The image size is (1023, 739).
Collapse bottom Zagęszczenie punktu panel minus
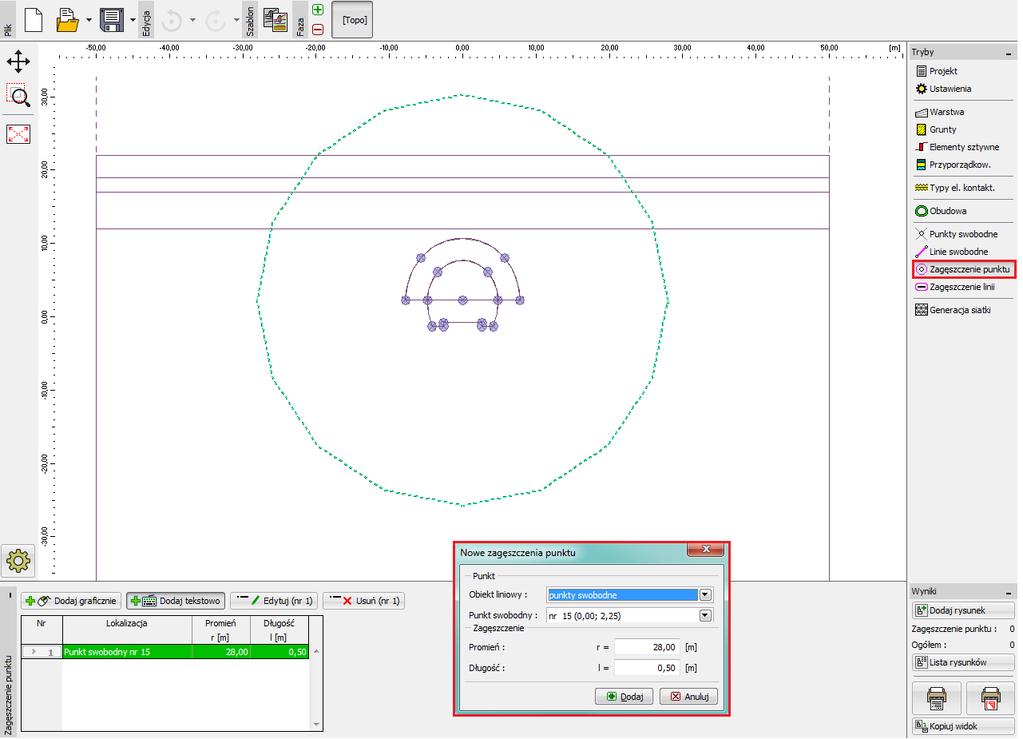pyautogui.click(x=10, y=596)
